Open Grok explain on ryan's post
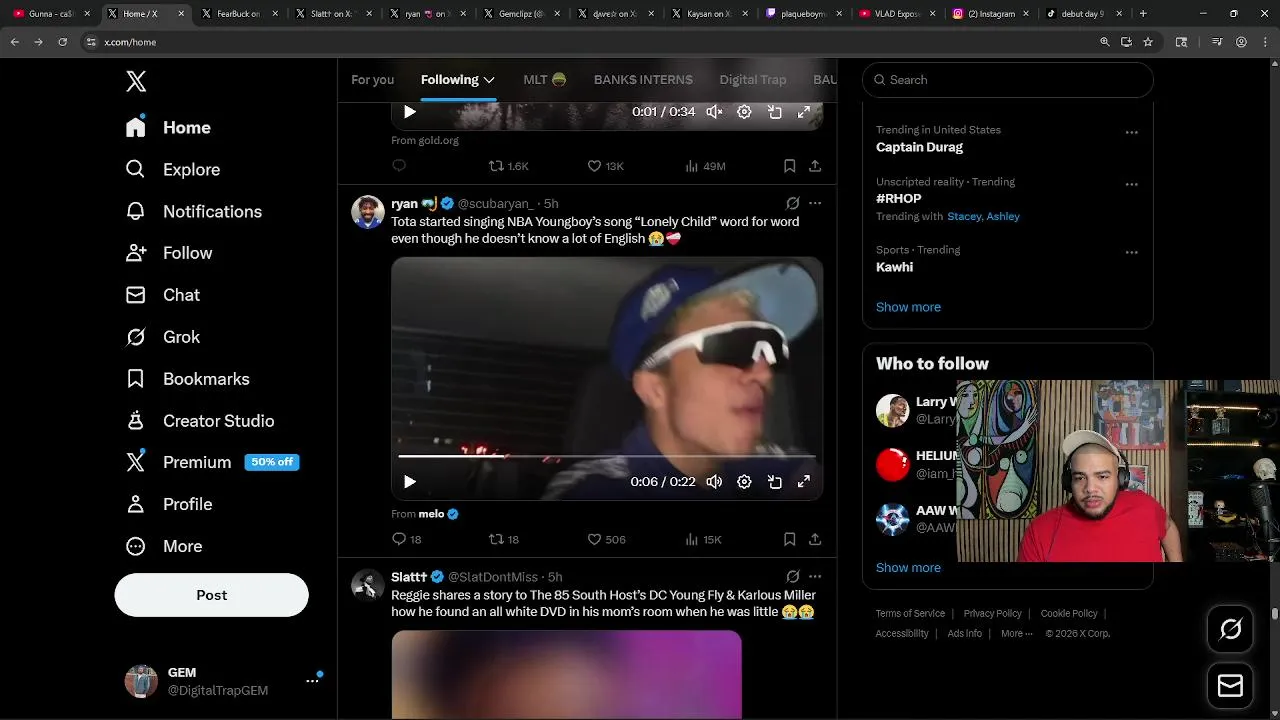 coord(793,203)
